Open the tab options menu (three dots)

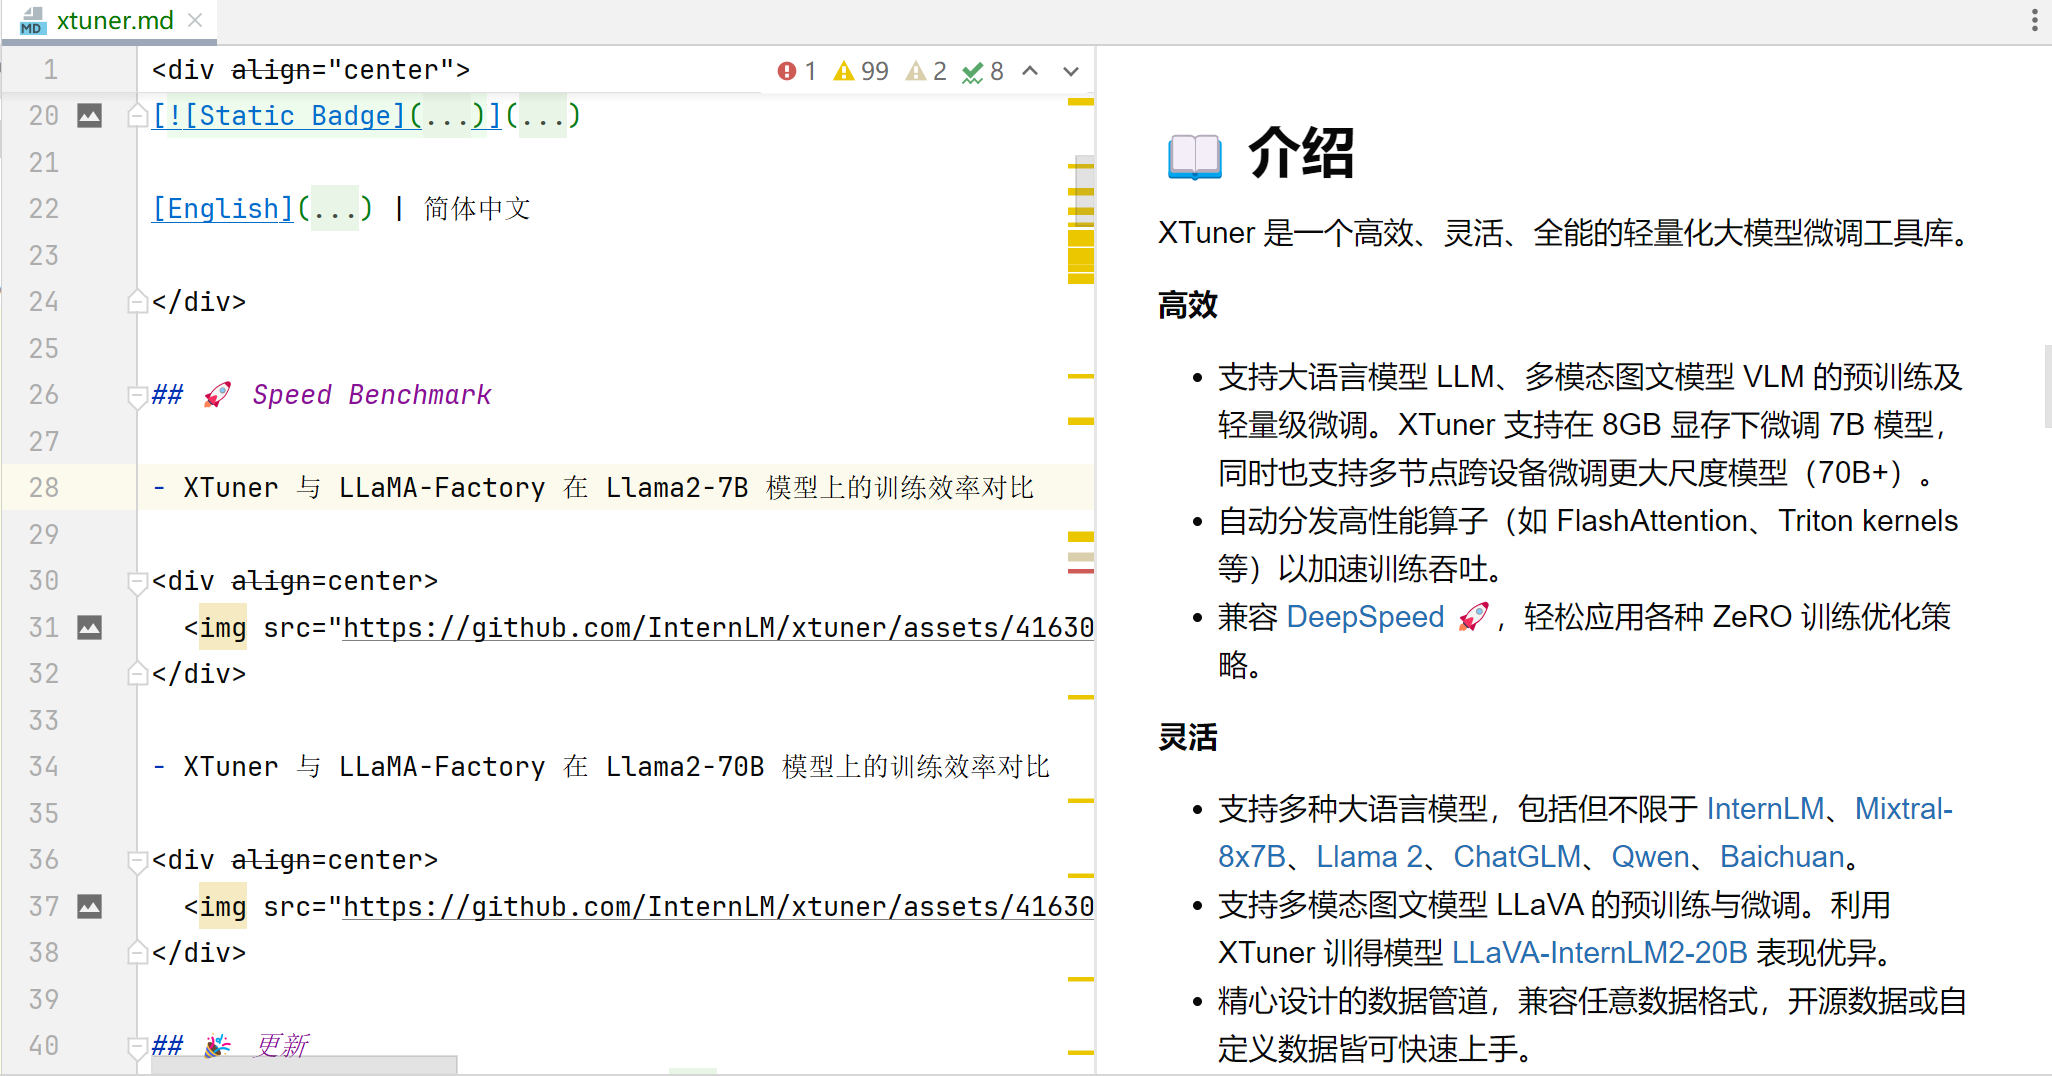coord(2034,20)
